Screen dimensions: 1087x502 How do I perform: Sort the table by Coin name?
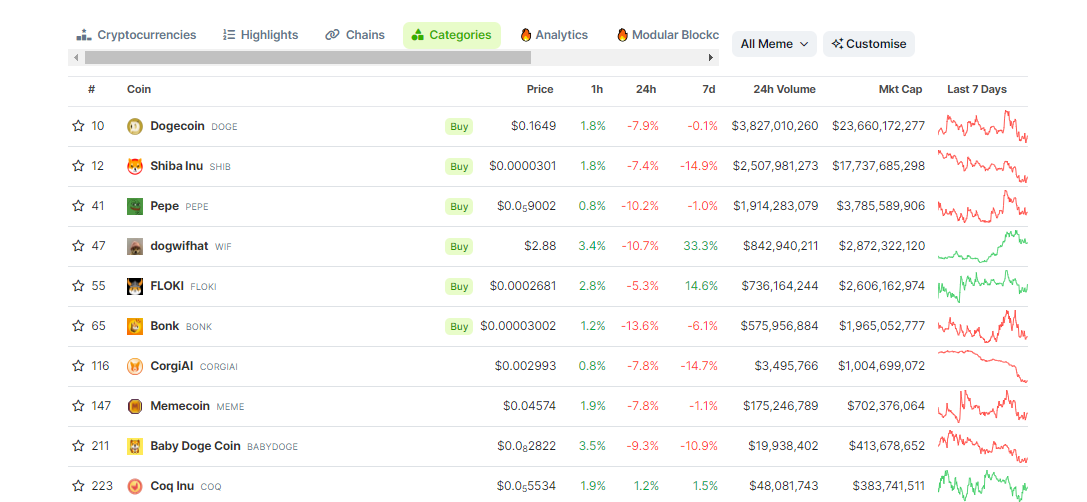tap(139, 89)
